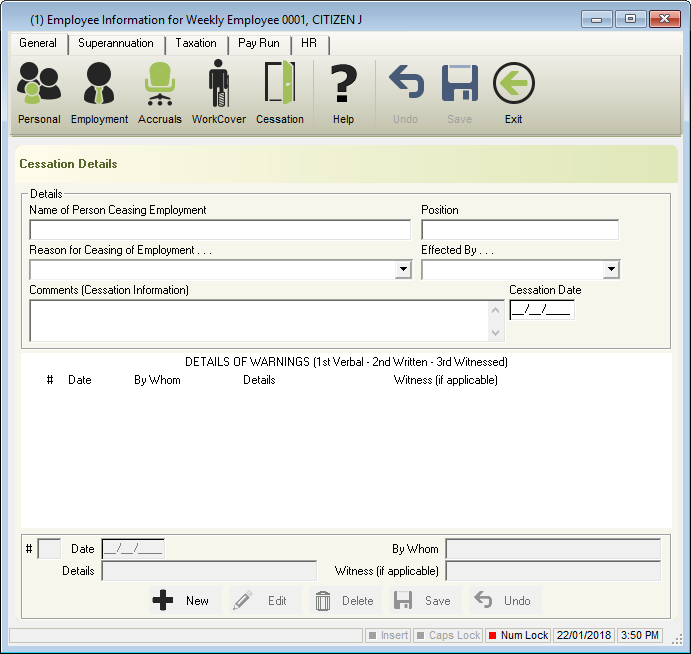
Task: Expand Reason for Ceasing of Employment dropdown
Action: tap(403, 269)
